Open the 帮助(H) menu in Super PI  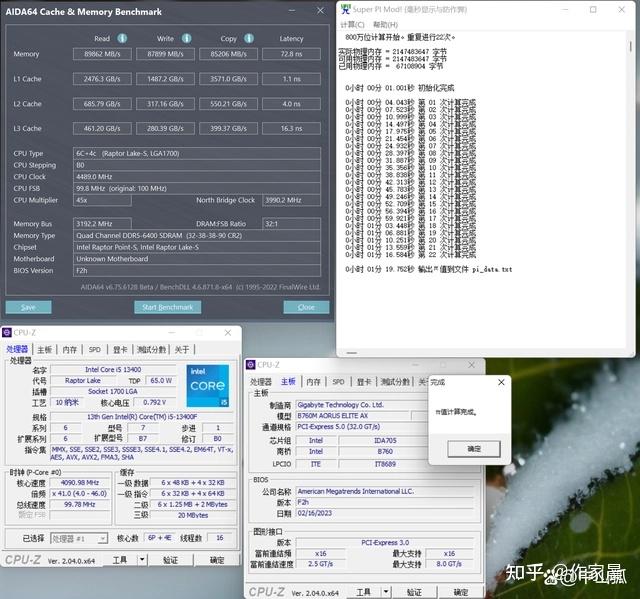pos(385,24)
